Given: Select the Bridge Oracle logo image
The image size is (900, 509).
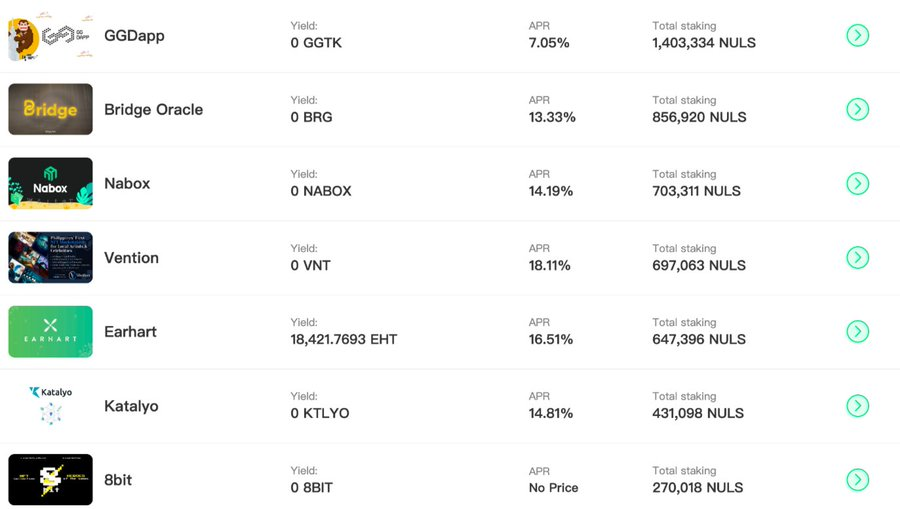Looking at the screenshot, I should (51, 109).
